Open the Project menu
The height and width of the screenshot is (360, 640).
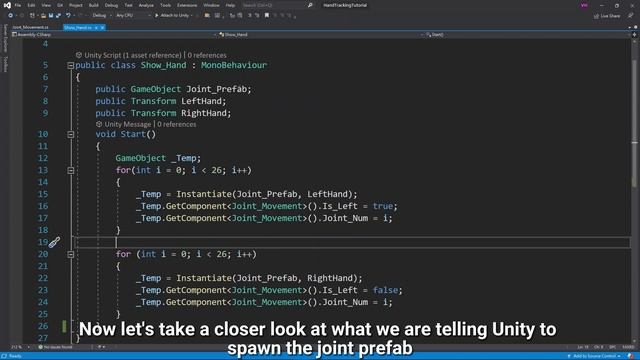click(x=76, y=5)
